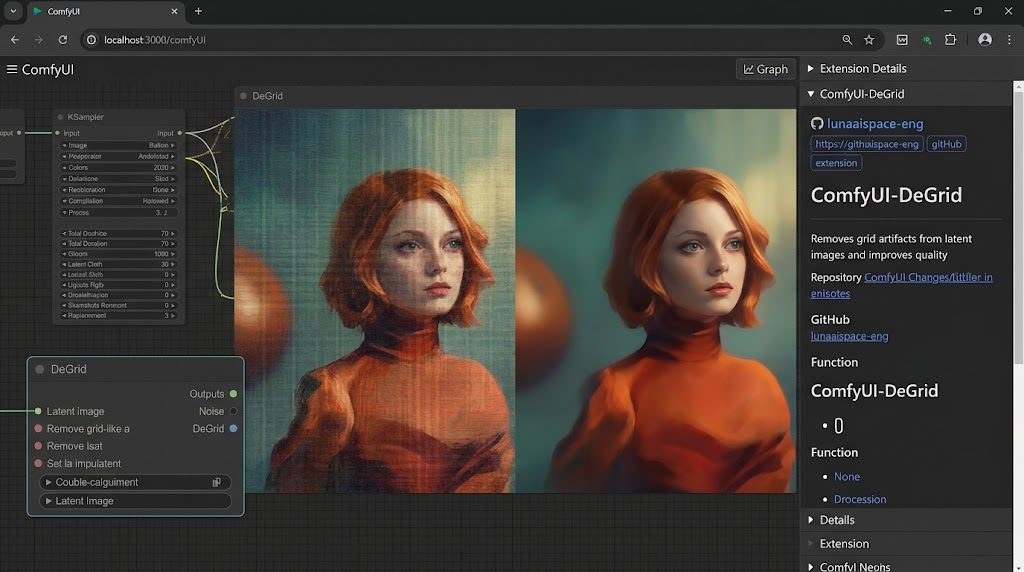Screen dimensions: 1024x572
Task: Decrease the Gloom value arrow in KSampler
Action: pos(64,254)
